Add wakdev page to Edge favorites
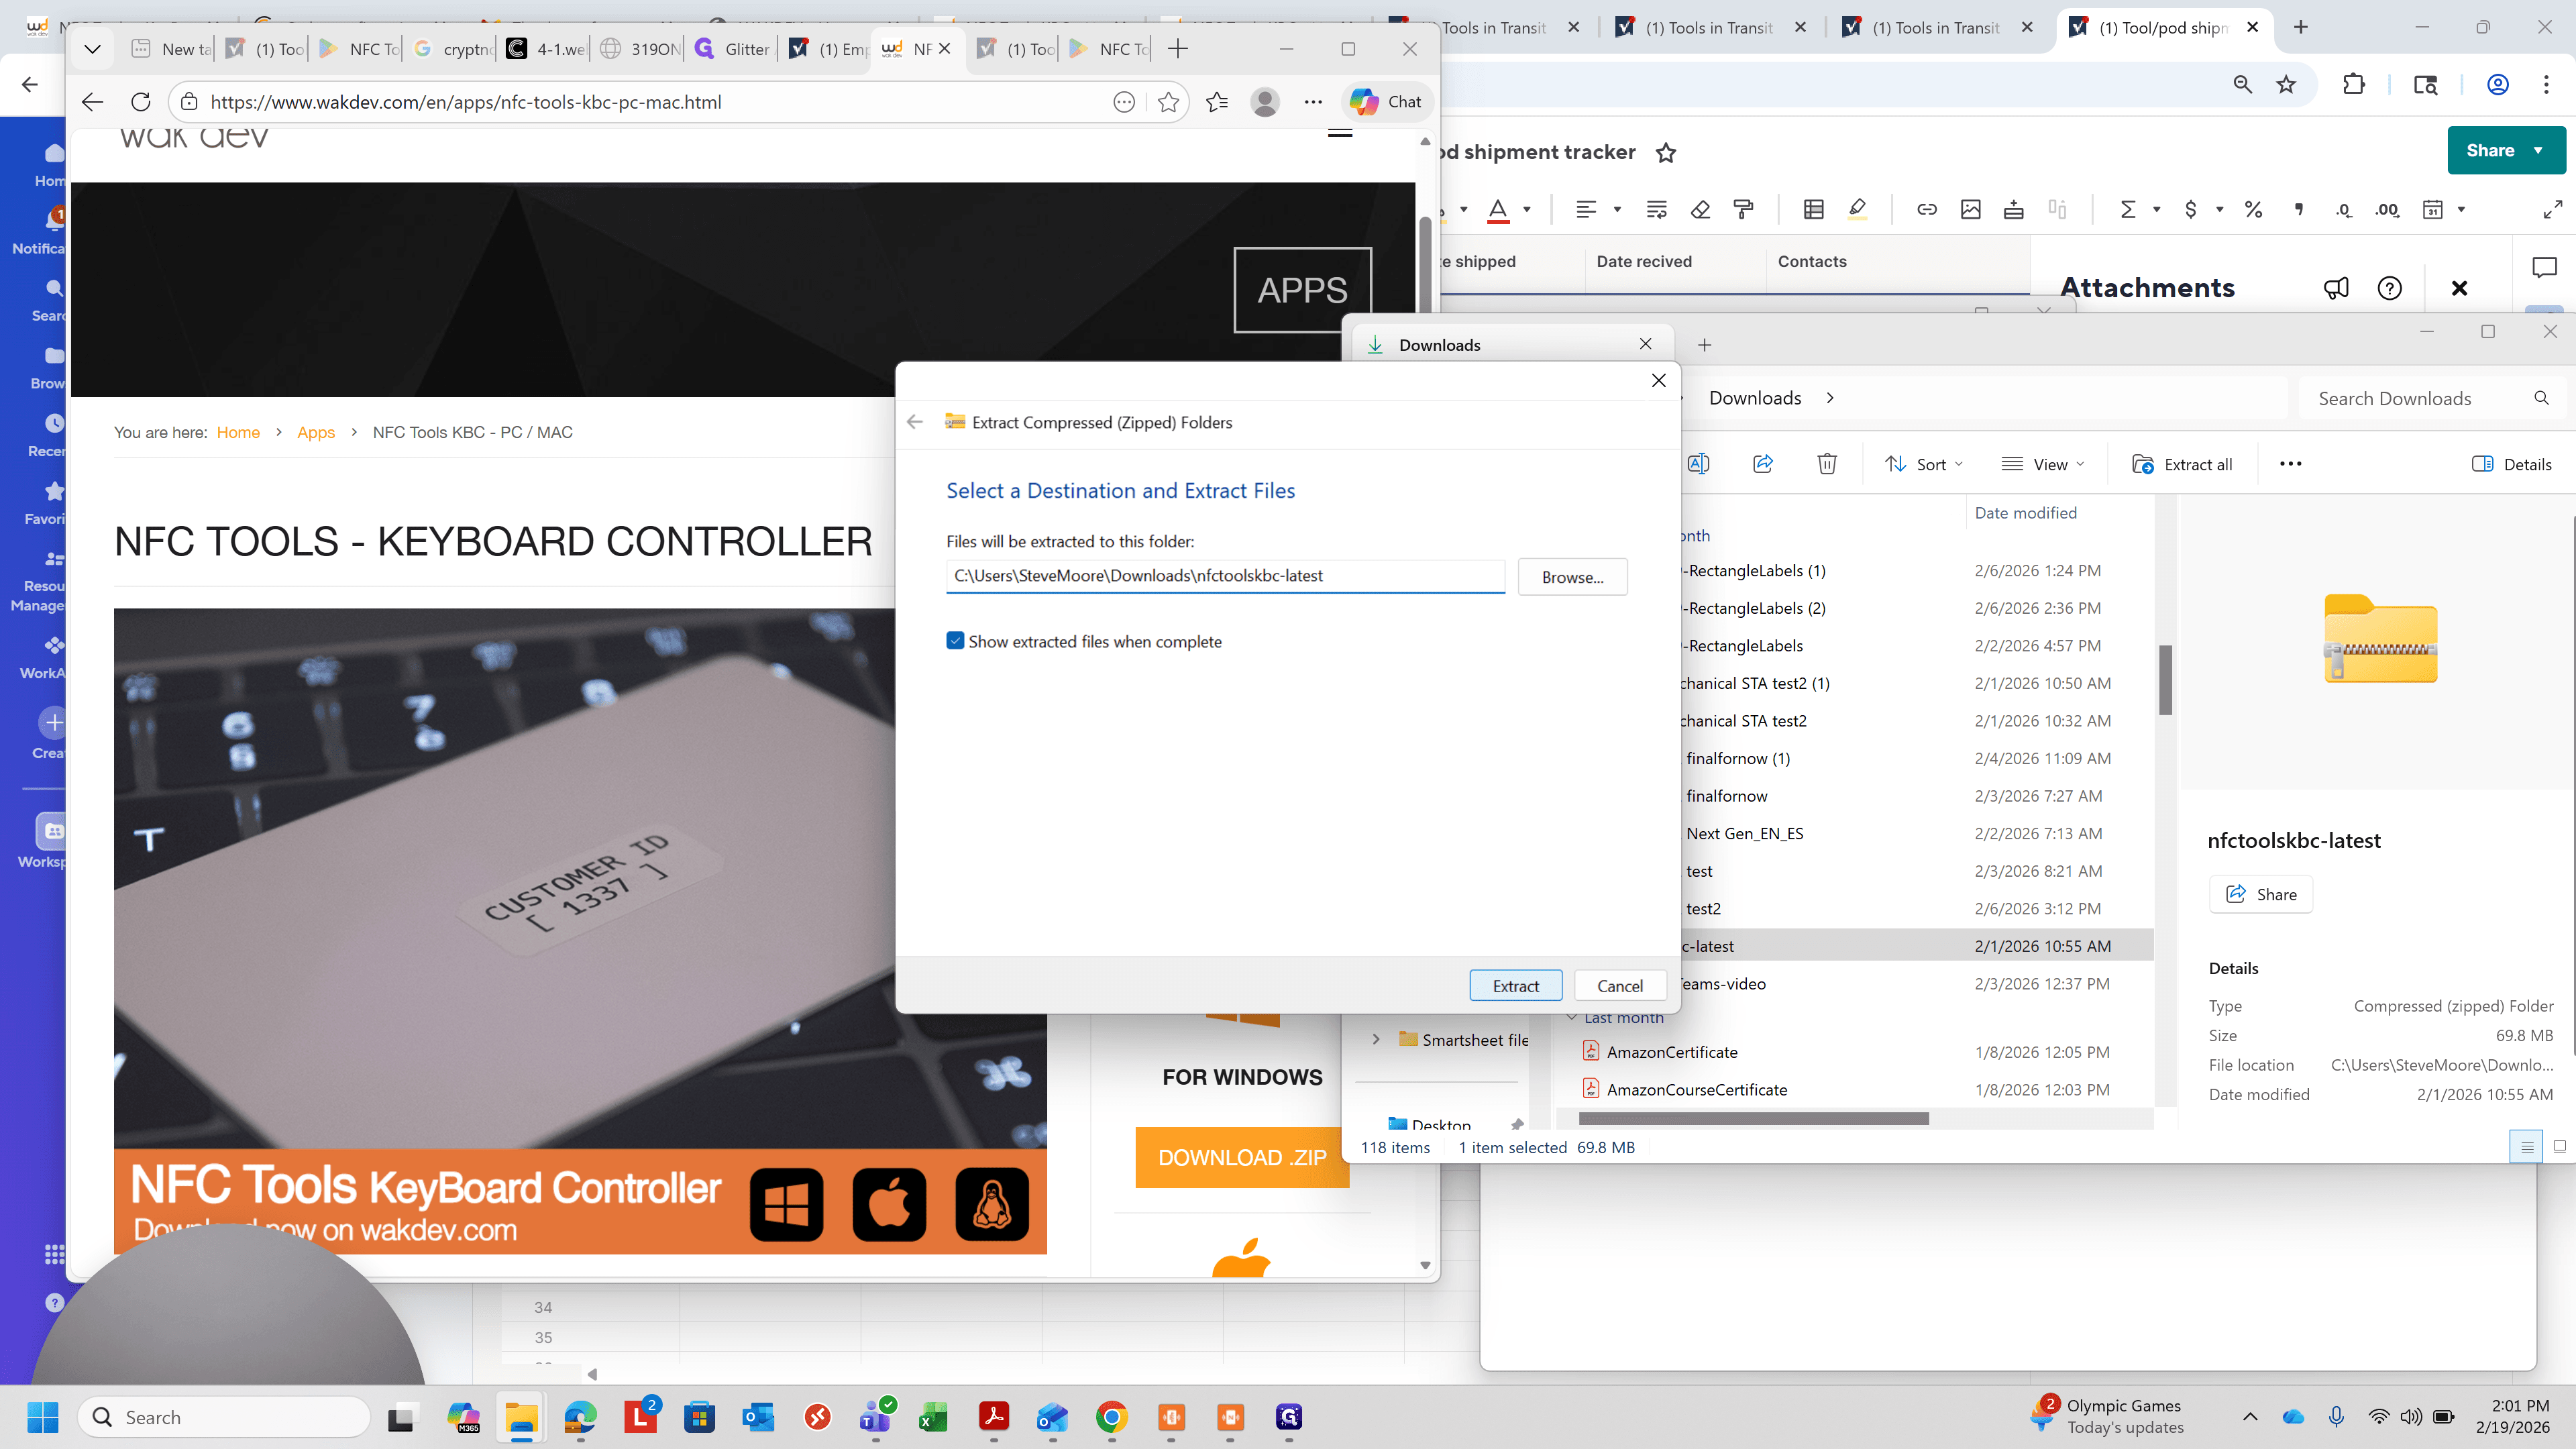 coord(1168,102)
